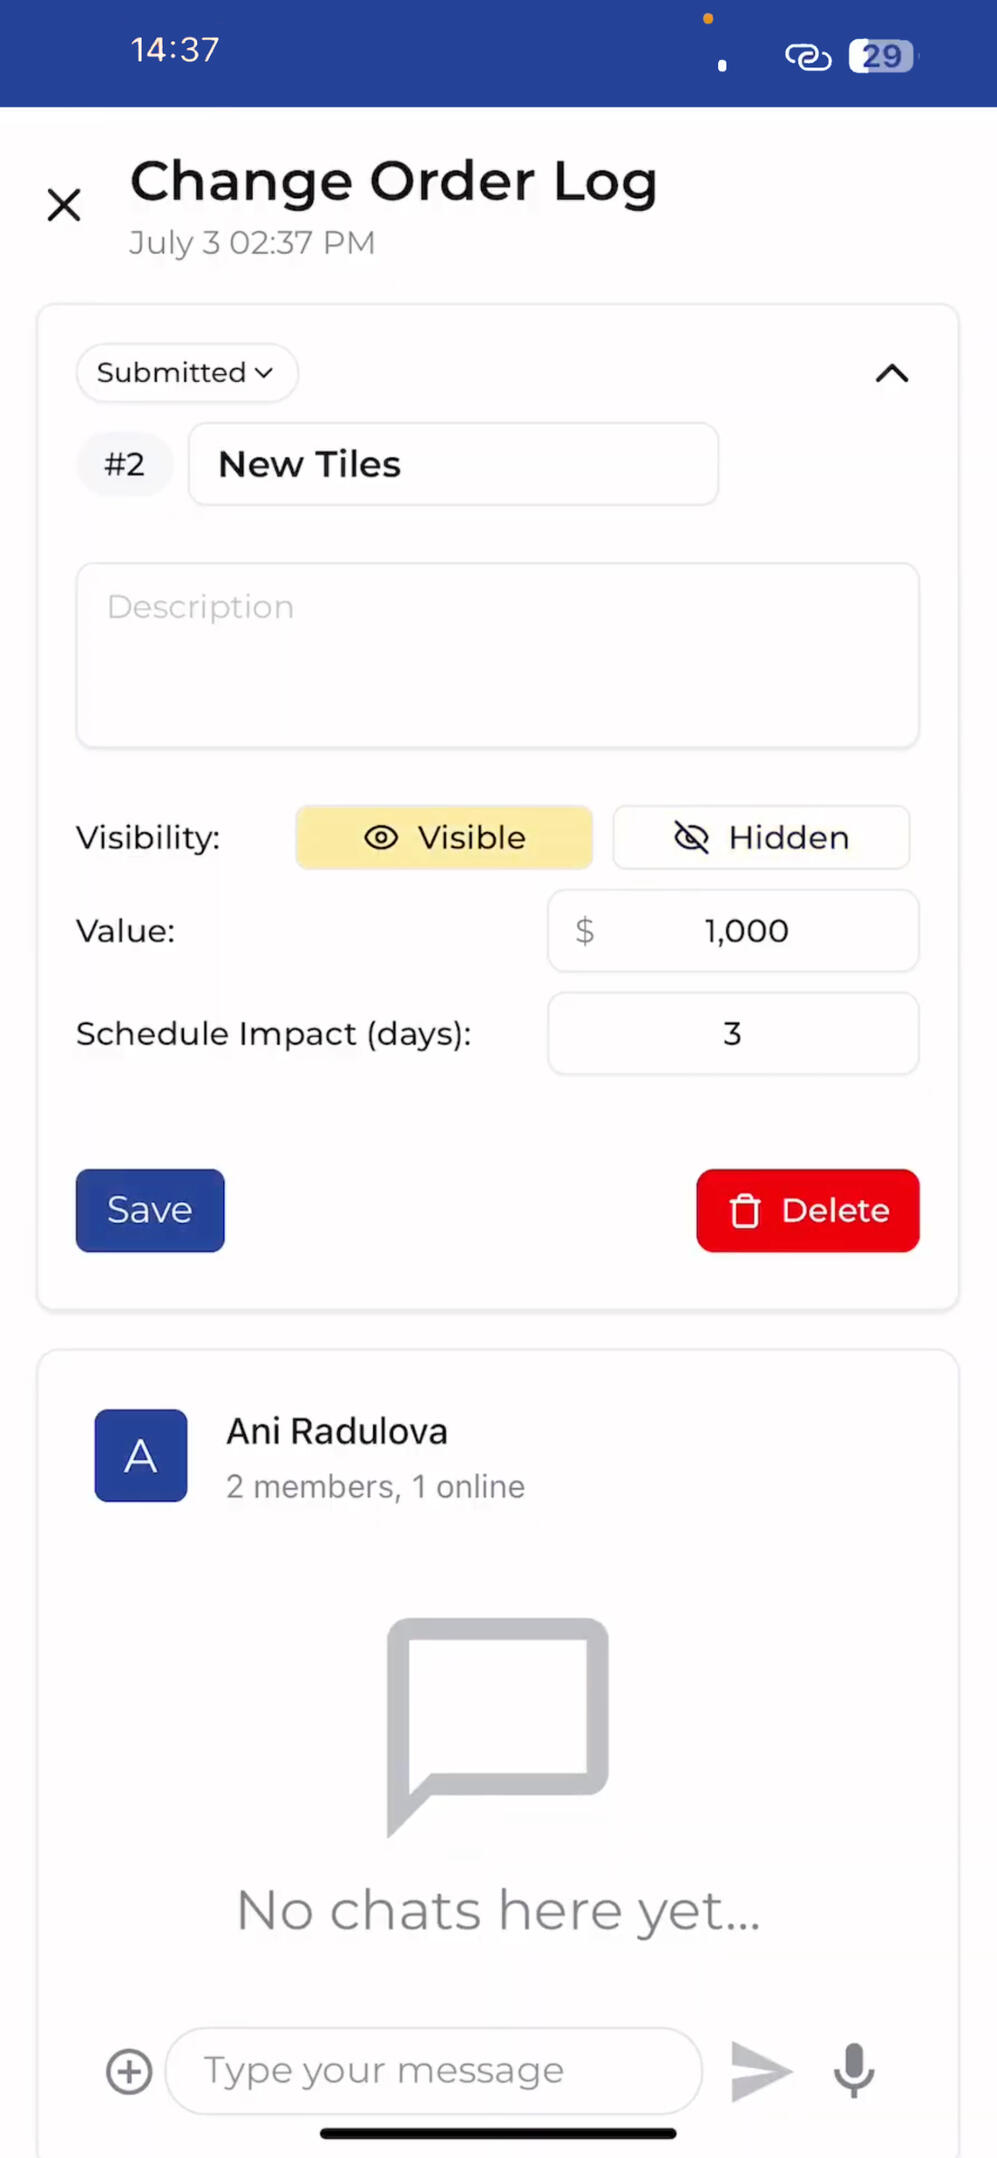Viewport: 997px width, 2158px height.
Task: Type in the message input box
Action: click(x=433, y=2071)
